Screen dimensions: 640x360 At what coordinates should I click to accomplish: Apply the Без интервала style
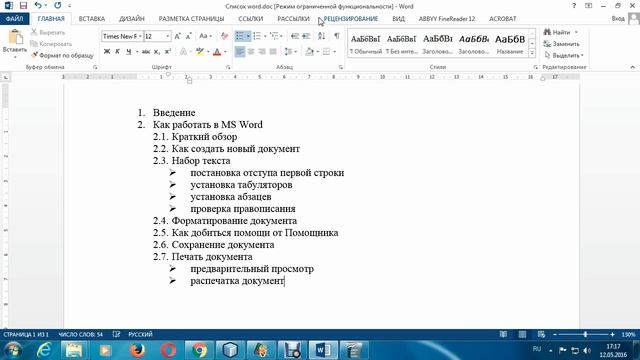coord(402,44)
